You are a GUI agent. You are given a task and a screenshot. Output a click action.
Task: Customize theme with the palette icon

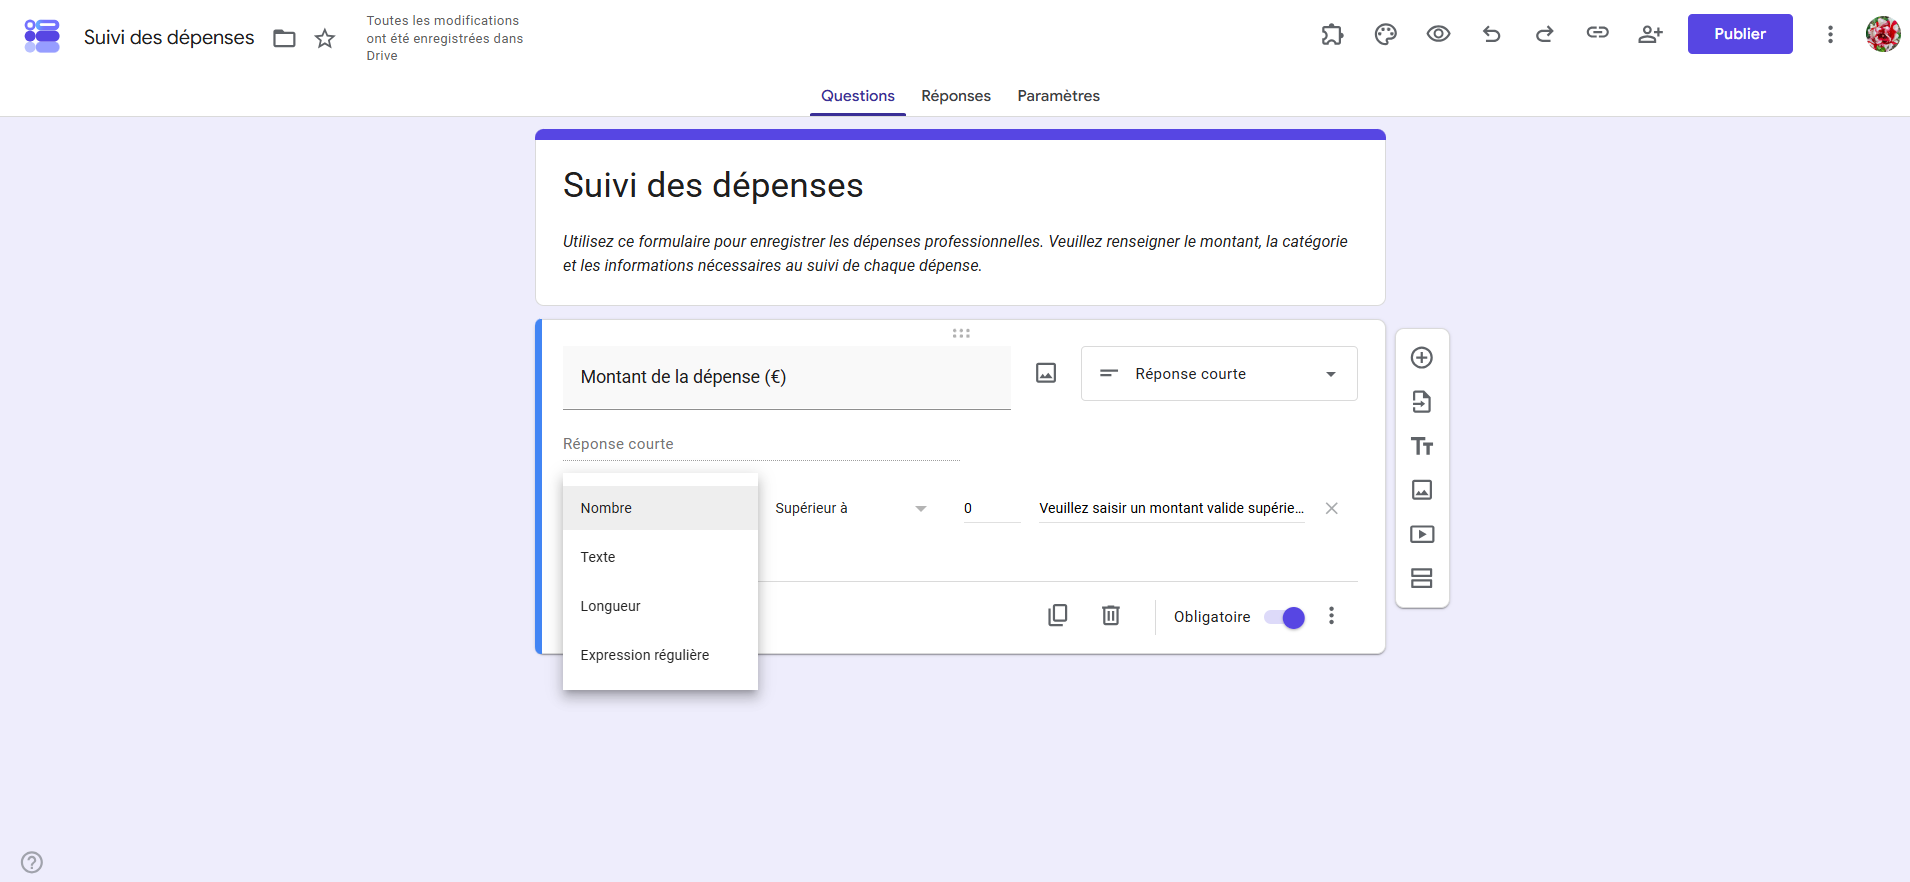(1385, 34)
